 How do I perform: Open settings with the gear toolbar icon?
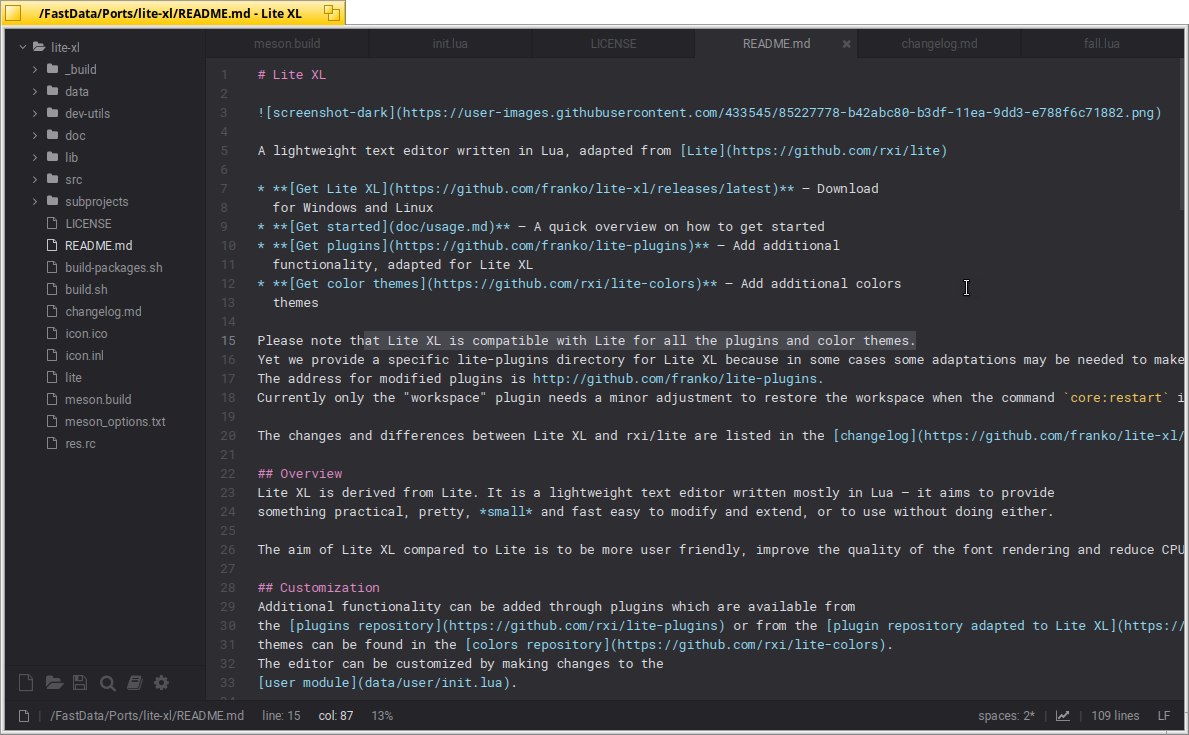pos(162,683)
